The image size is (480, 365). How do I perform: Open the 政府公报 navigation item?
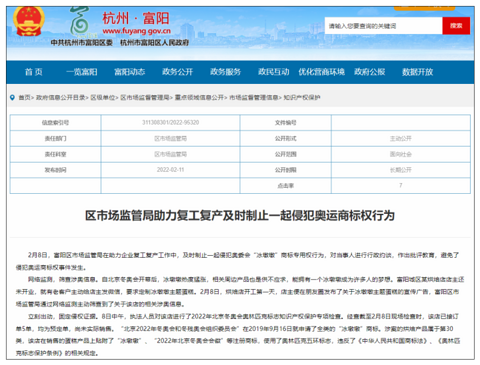click(x=370, y=72)
